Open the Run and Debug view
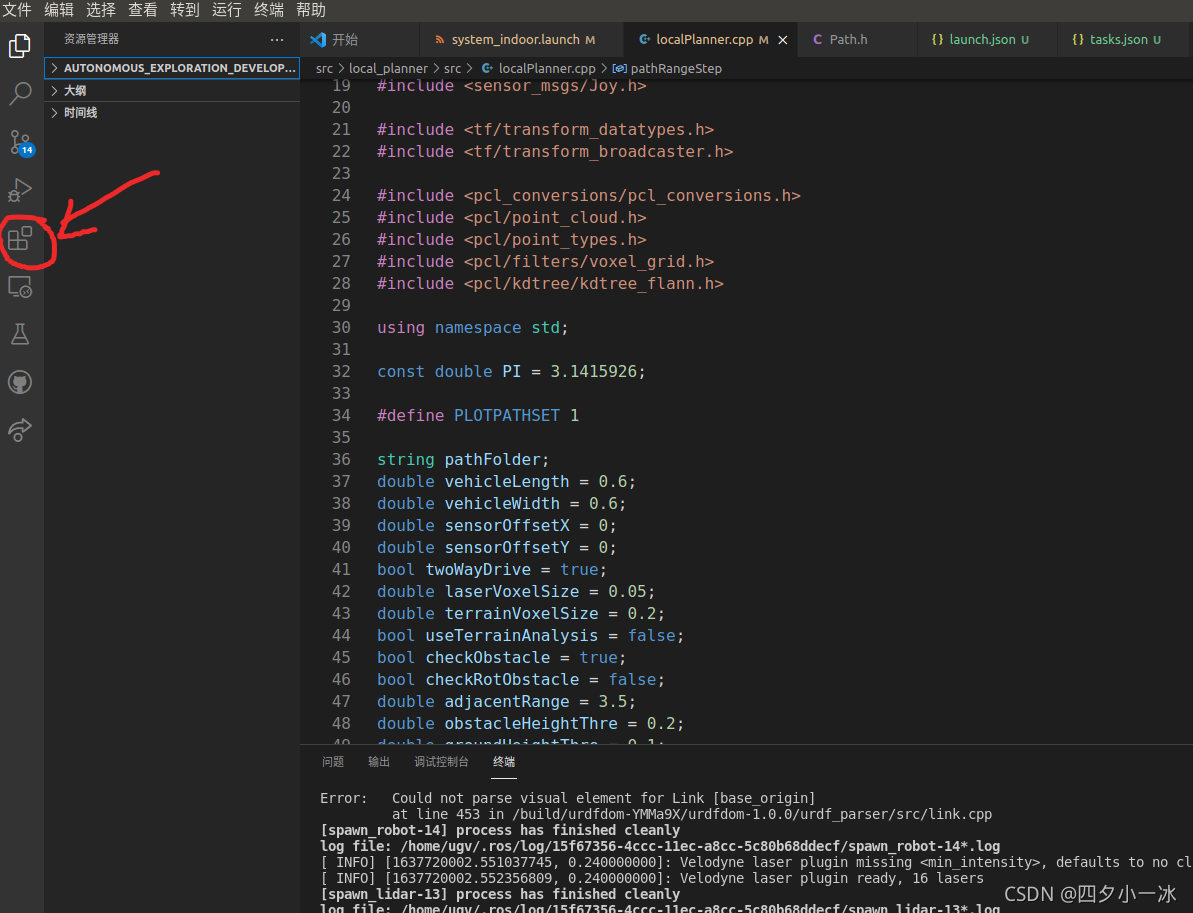Screen dimensions: 1193x913 click(x=20, y=189)
